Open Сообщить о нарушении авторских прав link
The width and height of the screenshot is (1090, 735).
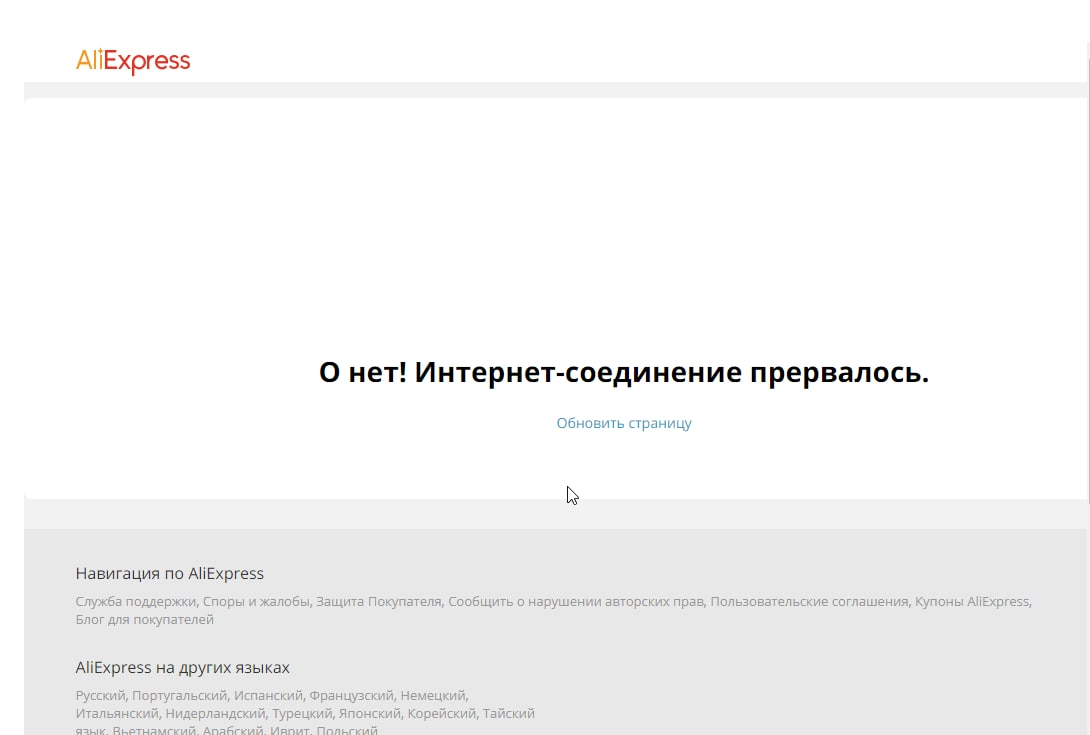tap(576, 601)
